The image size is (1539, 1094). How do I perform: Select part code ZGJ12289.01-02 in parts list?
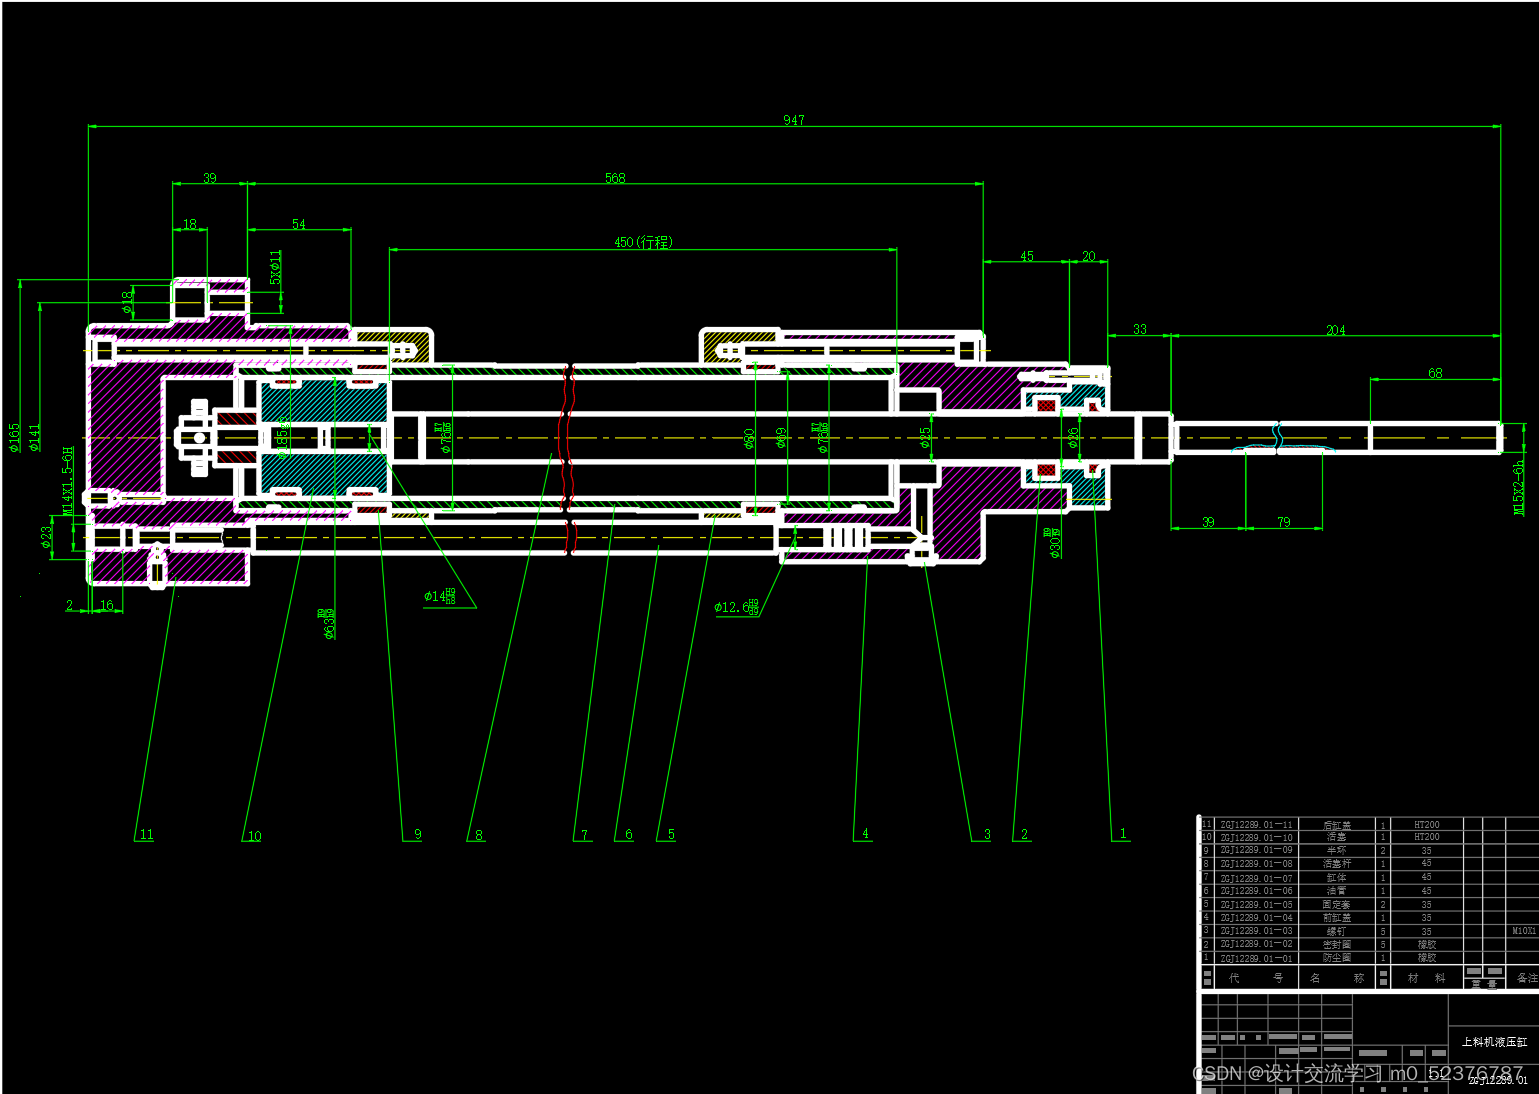coord(1256,944)
